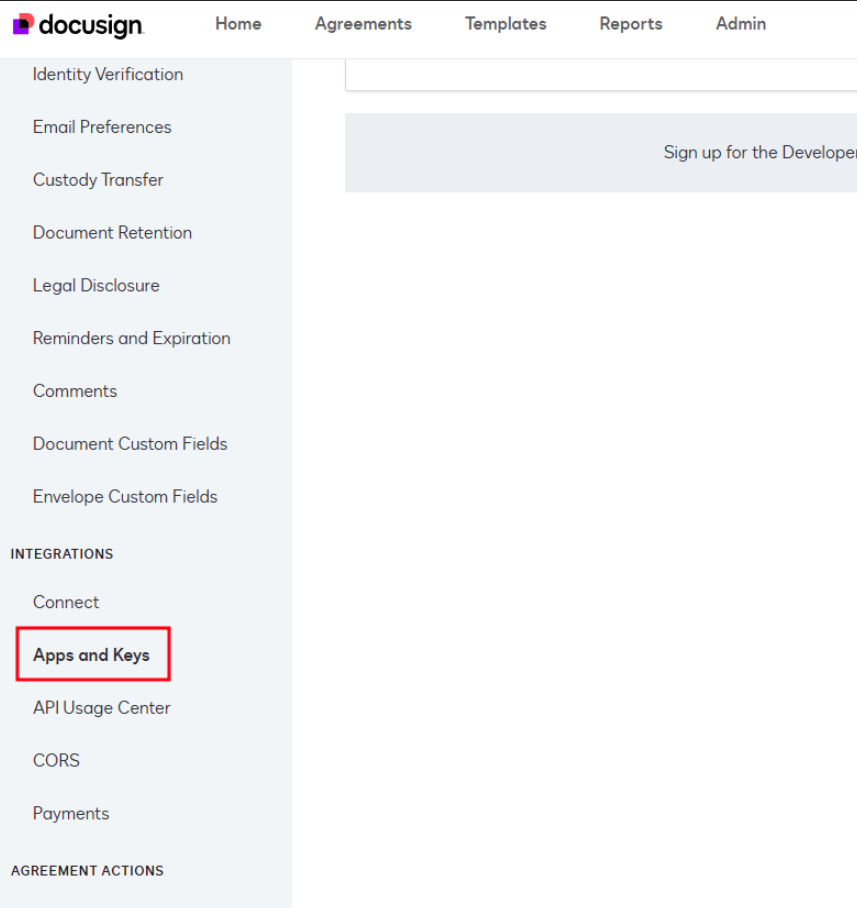
Task: Switch to the Agreements tab
Action: point(363,24)
